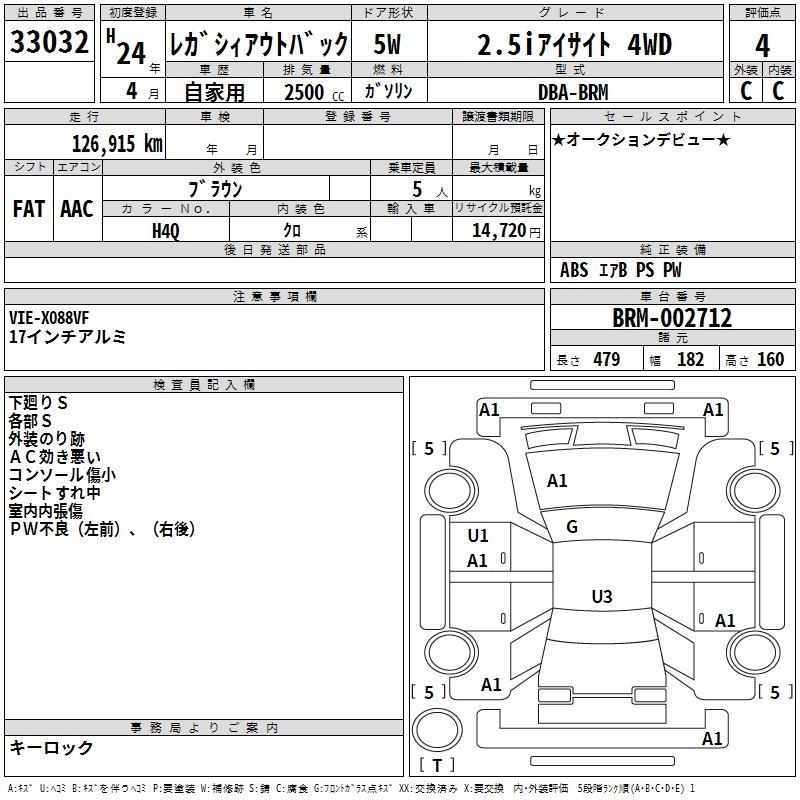Click the damage code legend line at bottom
This screenshot has height=800, width=800.
(x=351, y=789)
